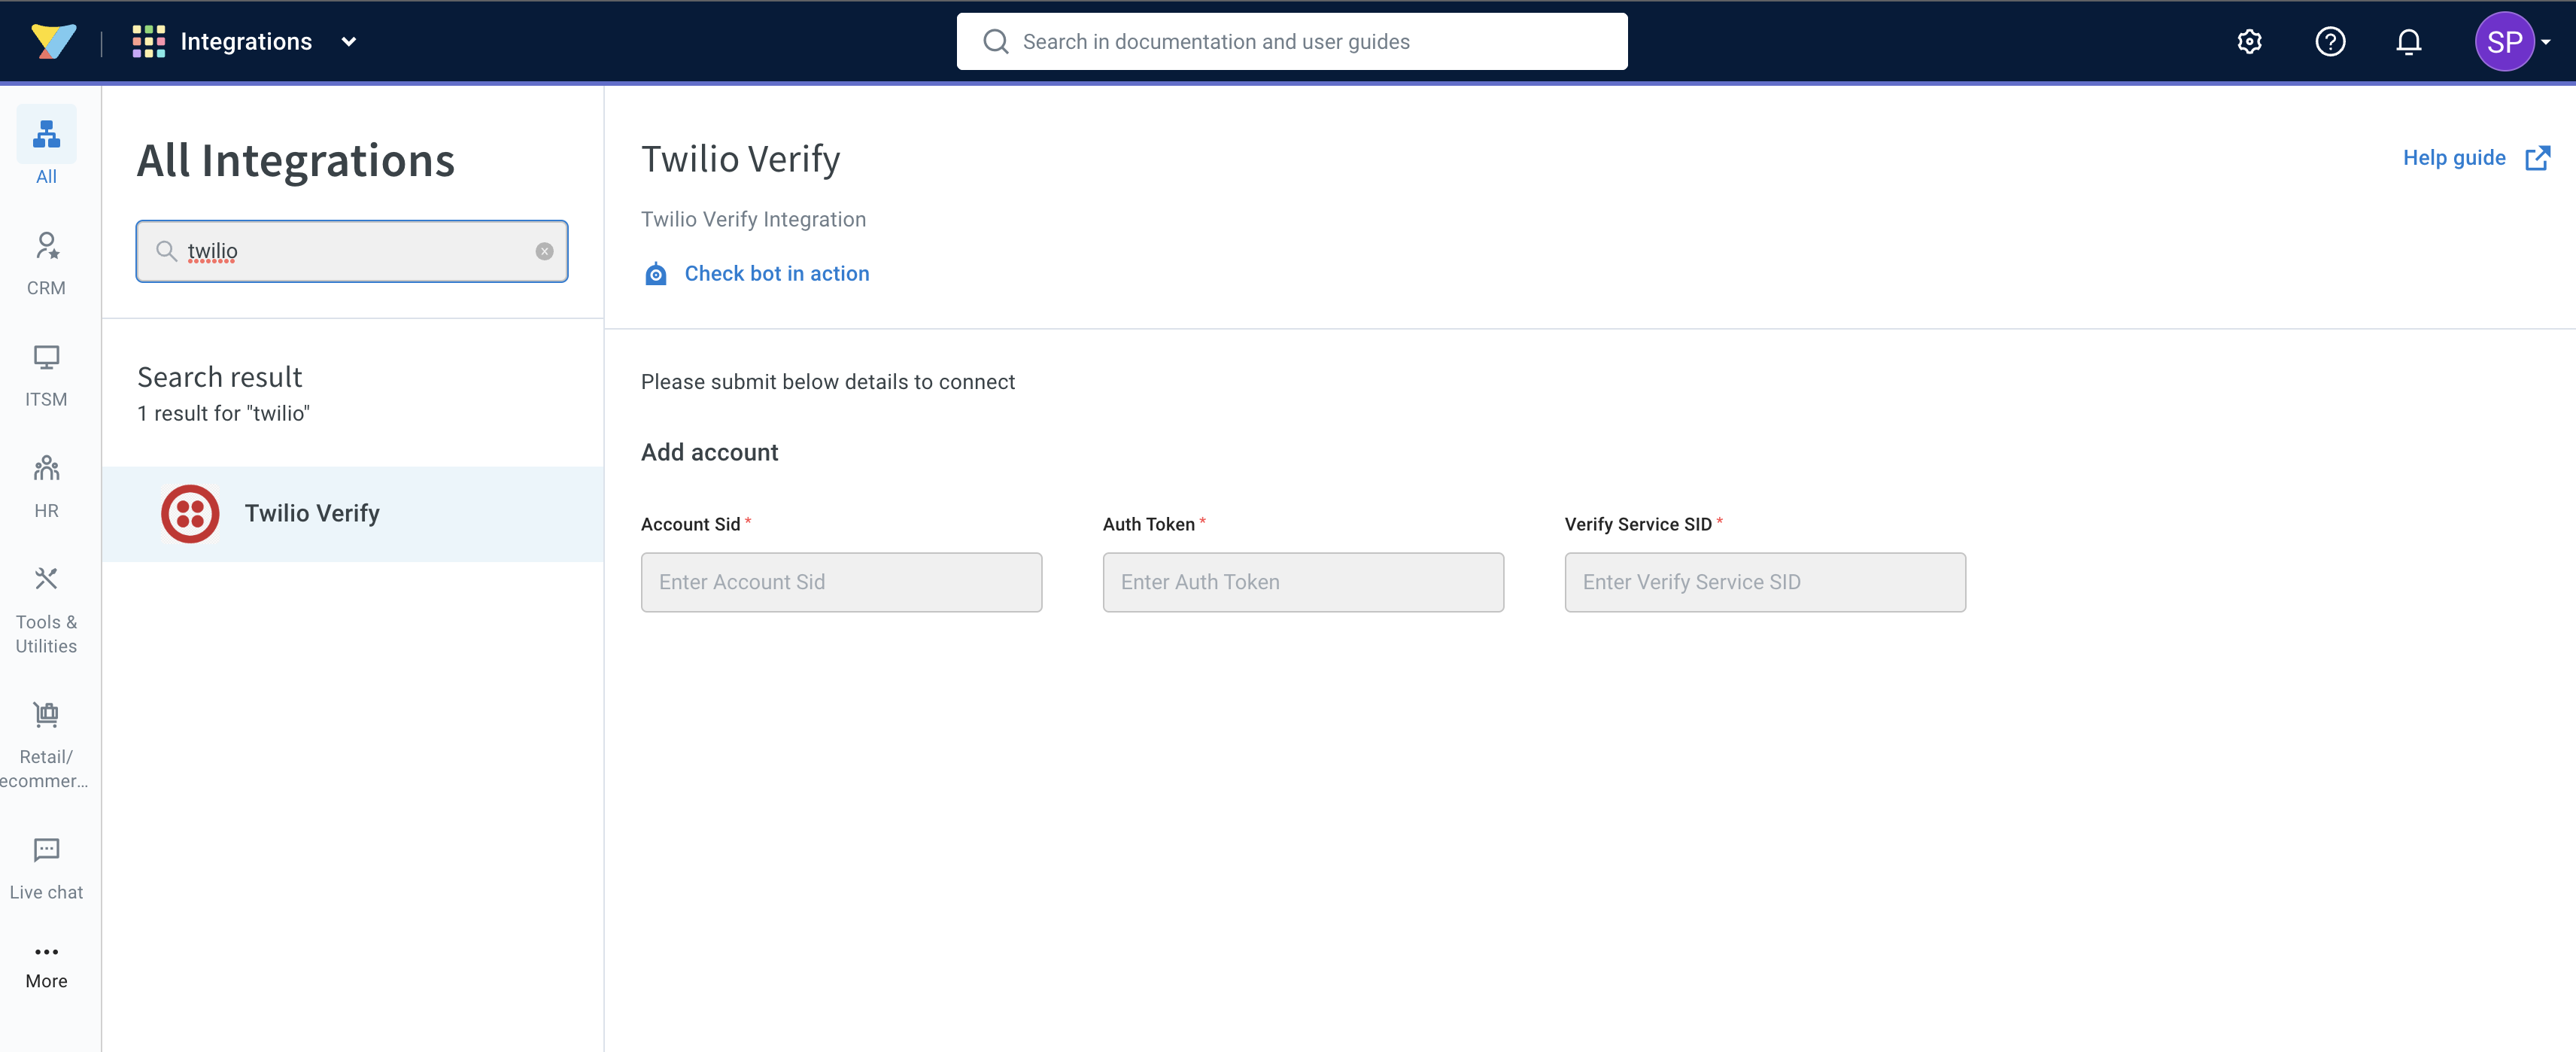The width and height of the screenshot is (2576, 1052).
Task: Select the ITSM category
Action: pos(46,376)
